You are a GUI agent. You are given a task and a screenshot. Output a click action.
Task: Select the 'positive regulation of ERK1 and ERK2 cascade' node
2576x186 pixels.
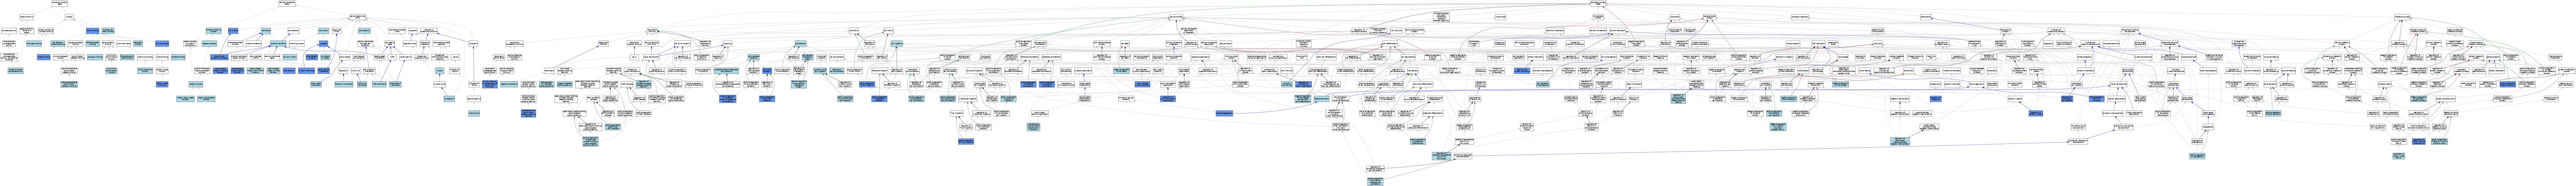(613, 127)
